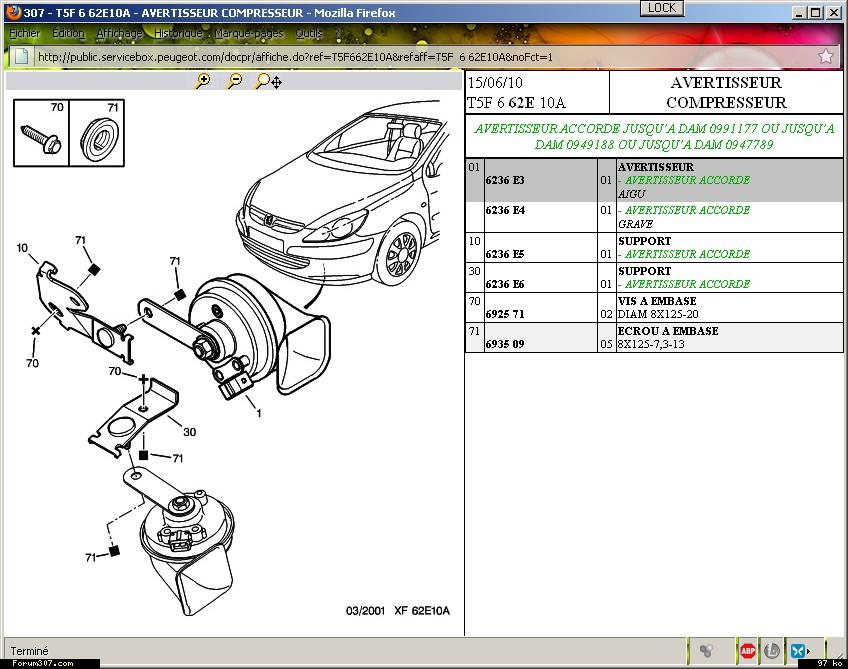Click part number 6935 09
This screenshot has width=848, height=669.
[x=505, y=344]
